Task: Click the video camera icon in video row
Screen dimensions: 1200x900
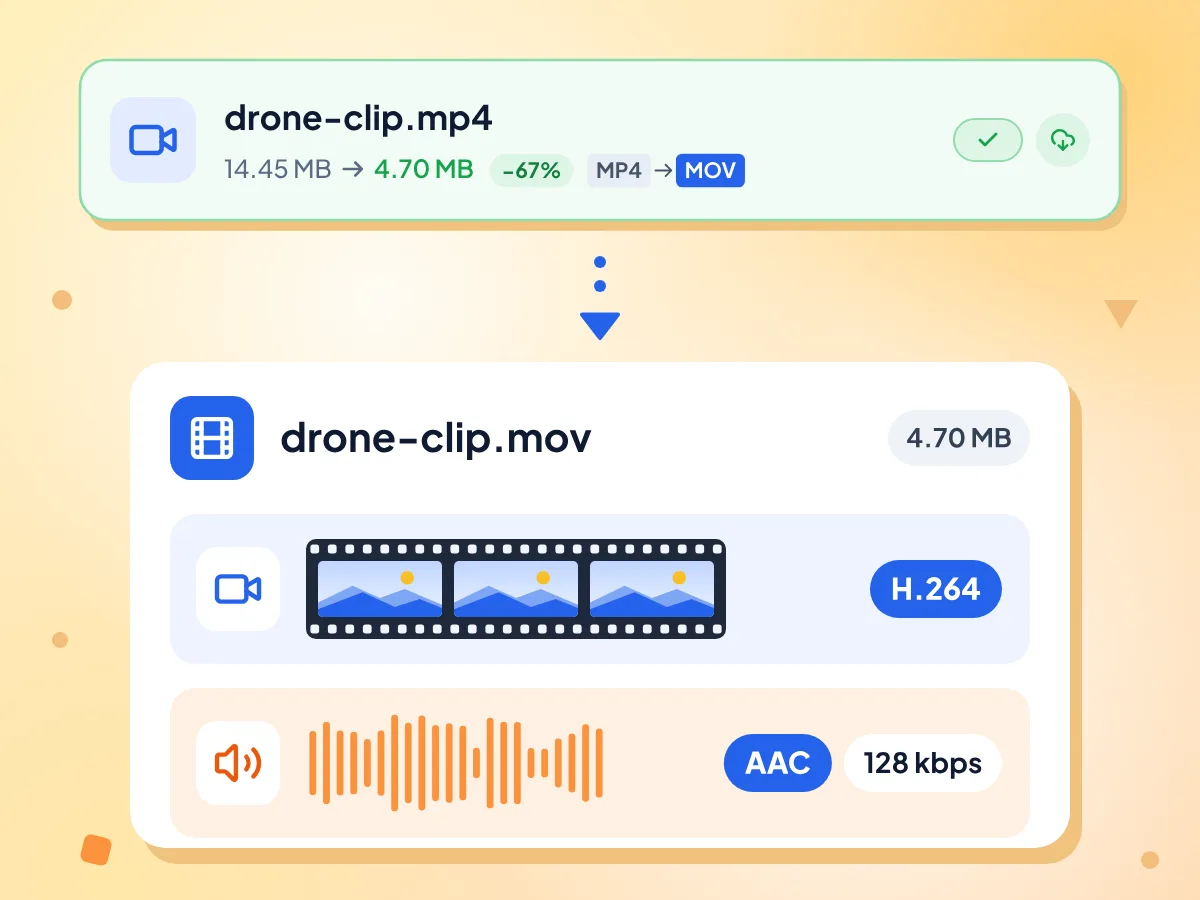Action: click(x=238, y=589)
